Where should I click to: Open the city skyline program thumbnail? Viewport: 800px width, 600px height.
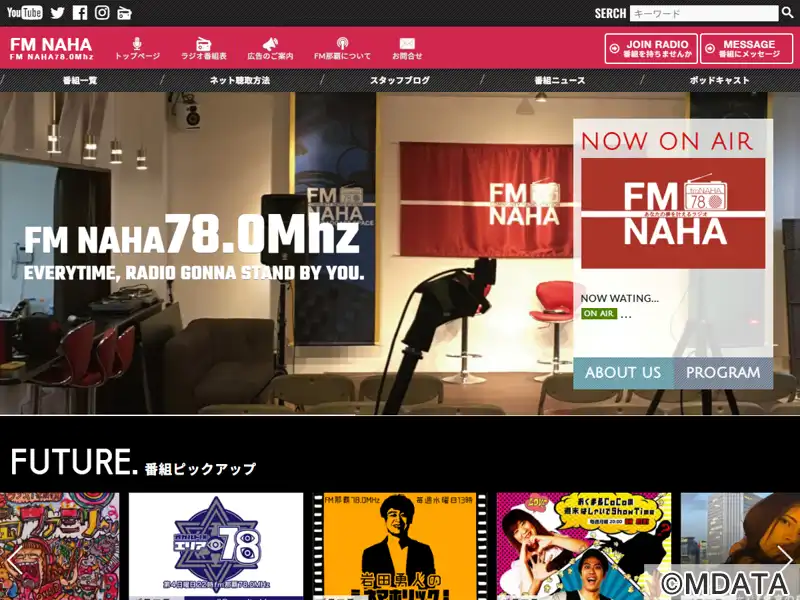(x=740, y=546)
